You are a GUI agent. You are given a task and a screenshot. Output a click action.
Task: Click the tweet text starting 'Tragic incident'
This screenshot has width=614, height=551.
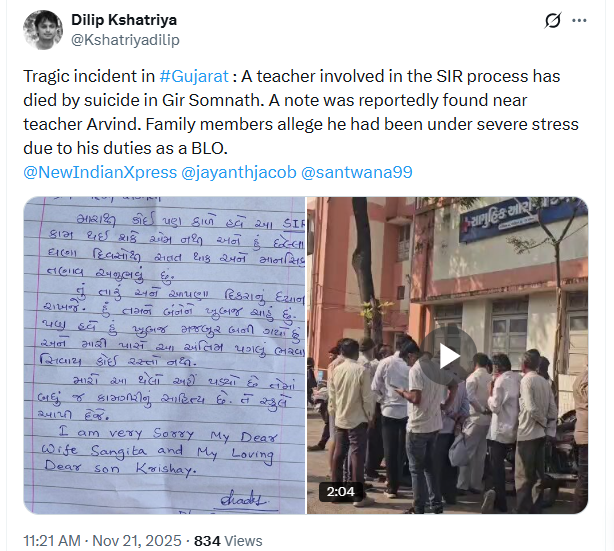click(x=301, y=112)
